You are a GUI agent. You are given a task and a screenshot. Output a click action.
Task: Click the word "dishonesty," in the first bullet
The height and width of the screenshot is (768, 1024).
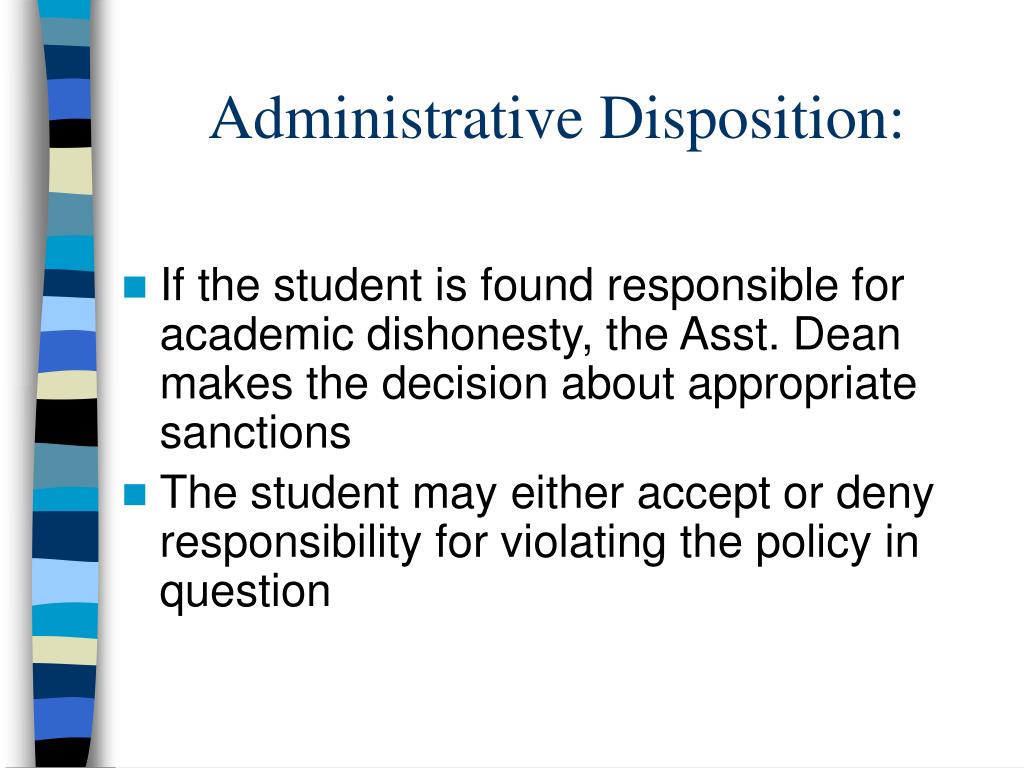pos(479,337)
